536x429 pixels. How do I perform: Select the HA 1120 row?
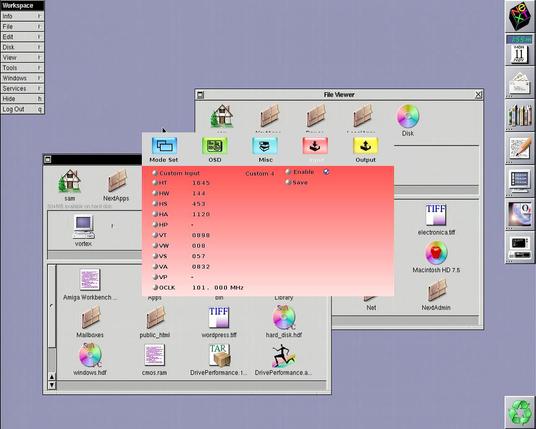181,214
